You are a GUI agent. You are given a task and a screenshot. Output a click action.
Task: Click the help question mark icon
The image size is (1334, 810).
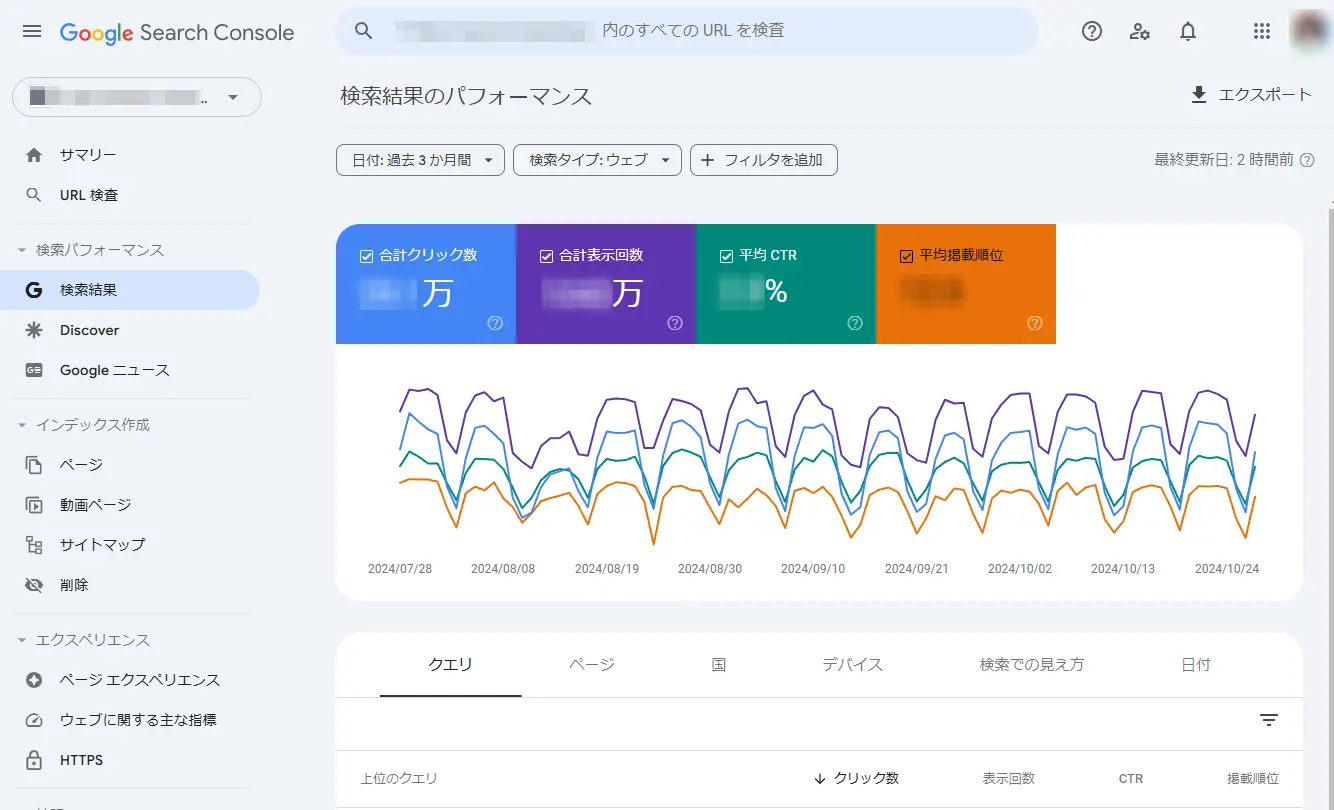click(x=1092, y=31)
